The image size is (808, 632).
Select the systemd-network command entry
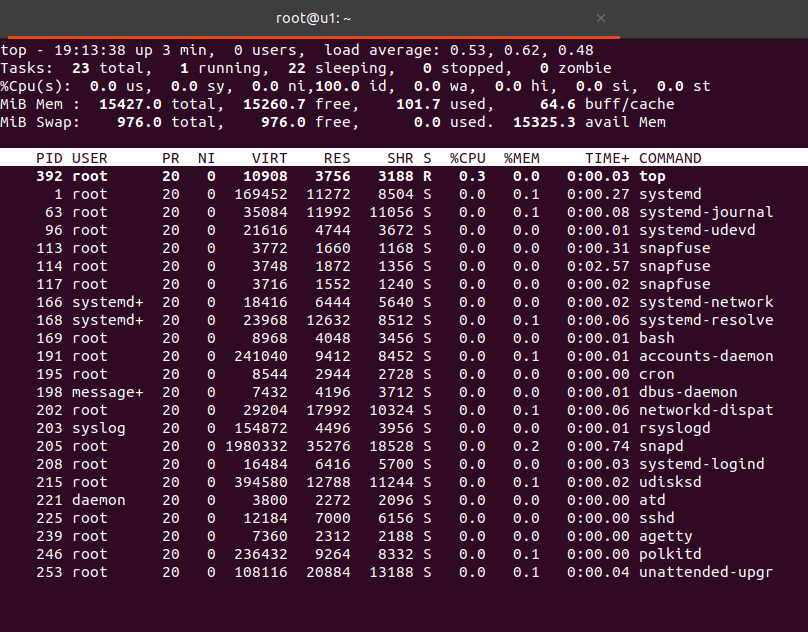706,303
